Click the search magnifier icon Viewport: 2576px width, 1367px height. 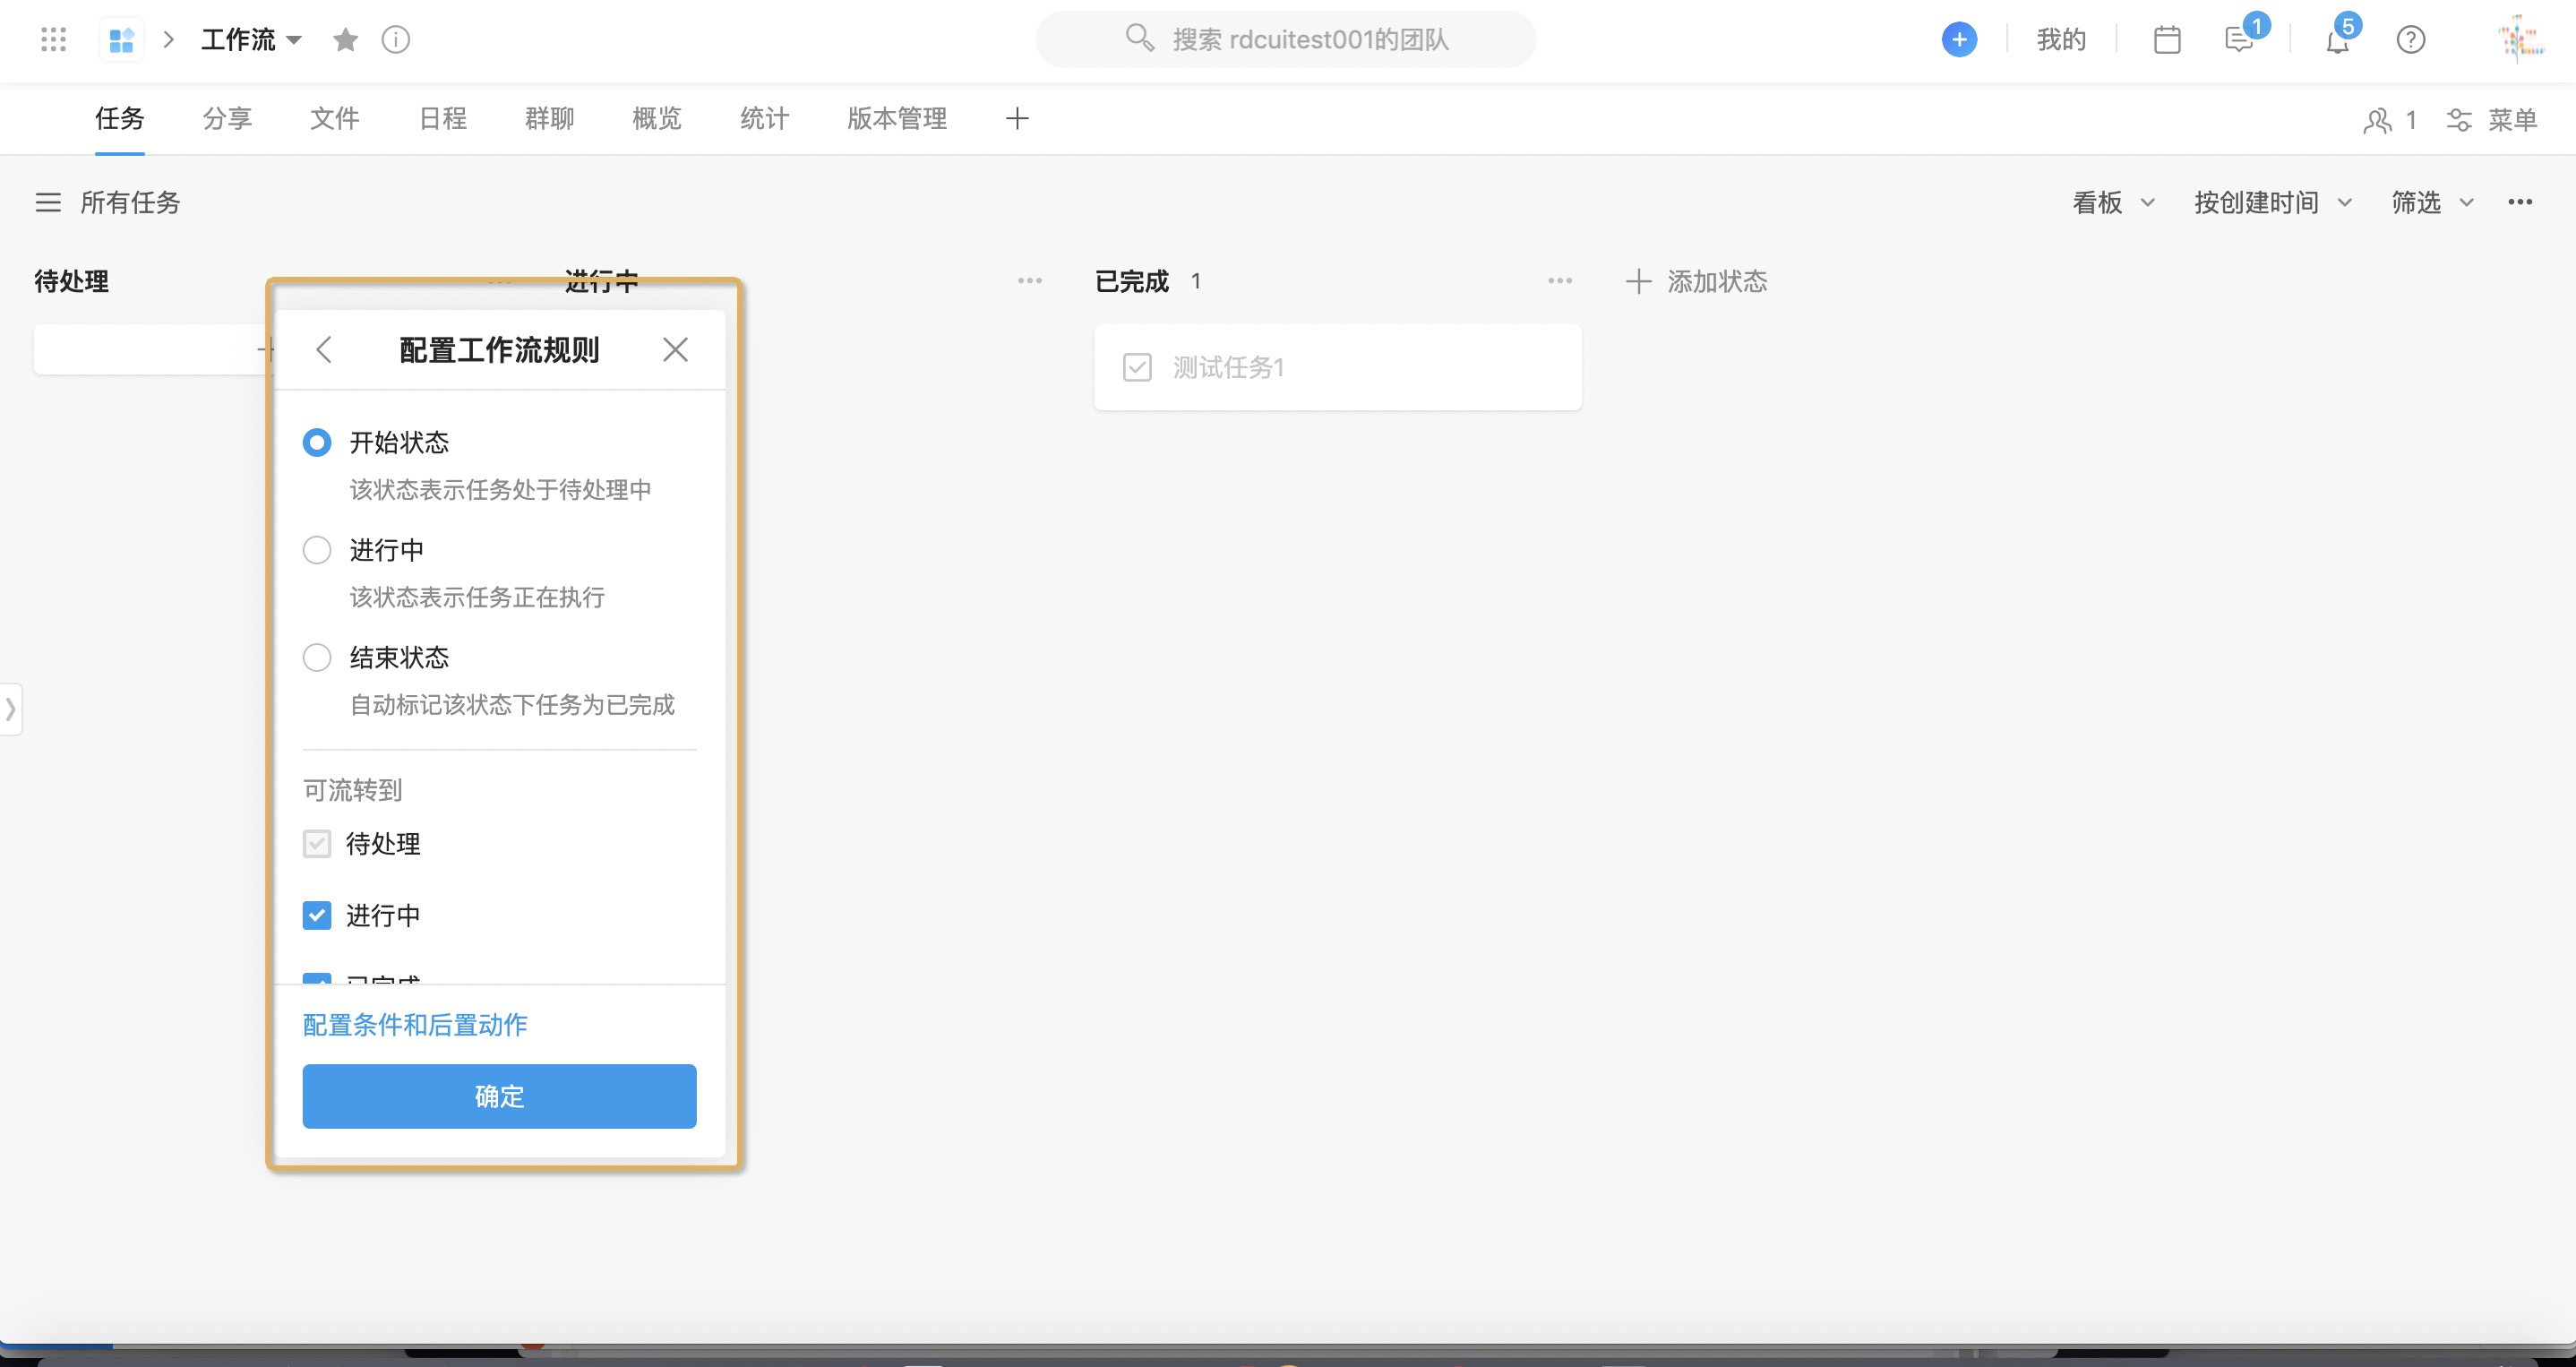(1139, 38)
